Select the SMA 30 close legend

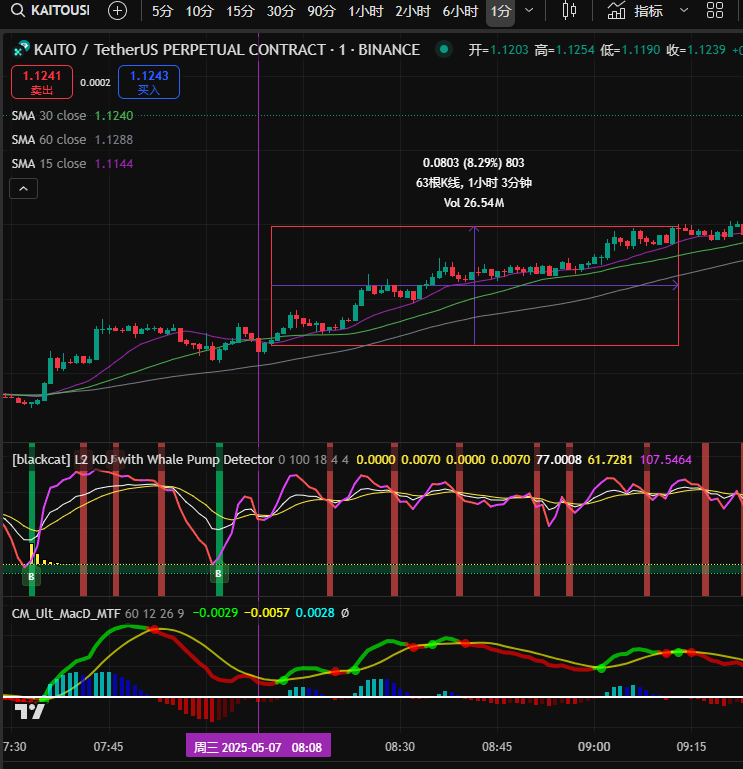pos(72,116)
